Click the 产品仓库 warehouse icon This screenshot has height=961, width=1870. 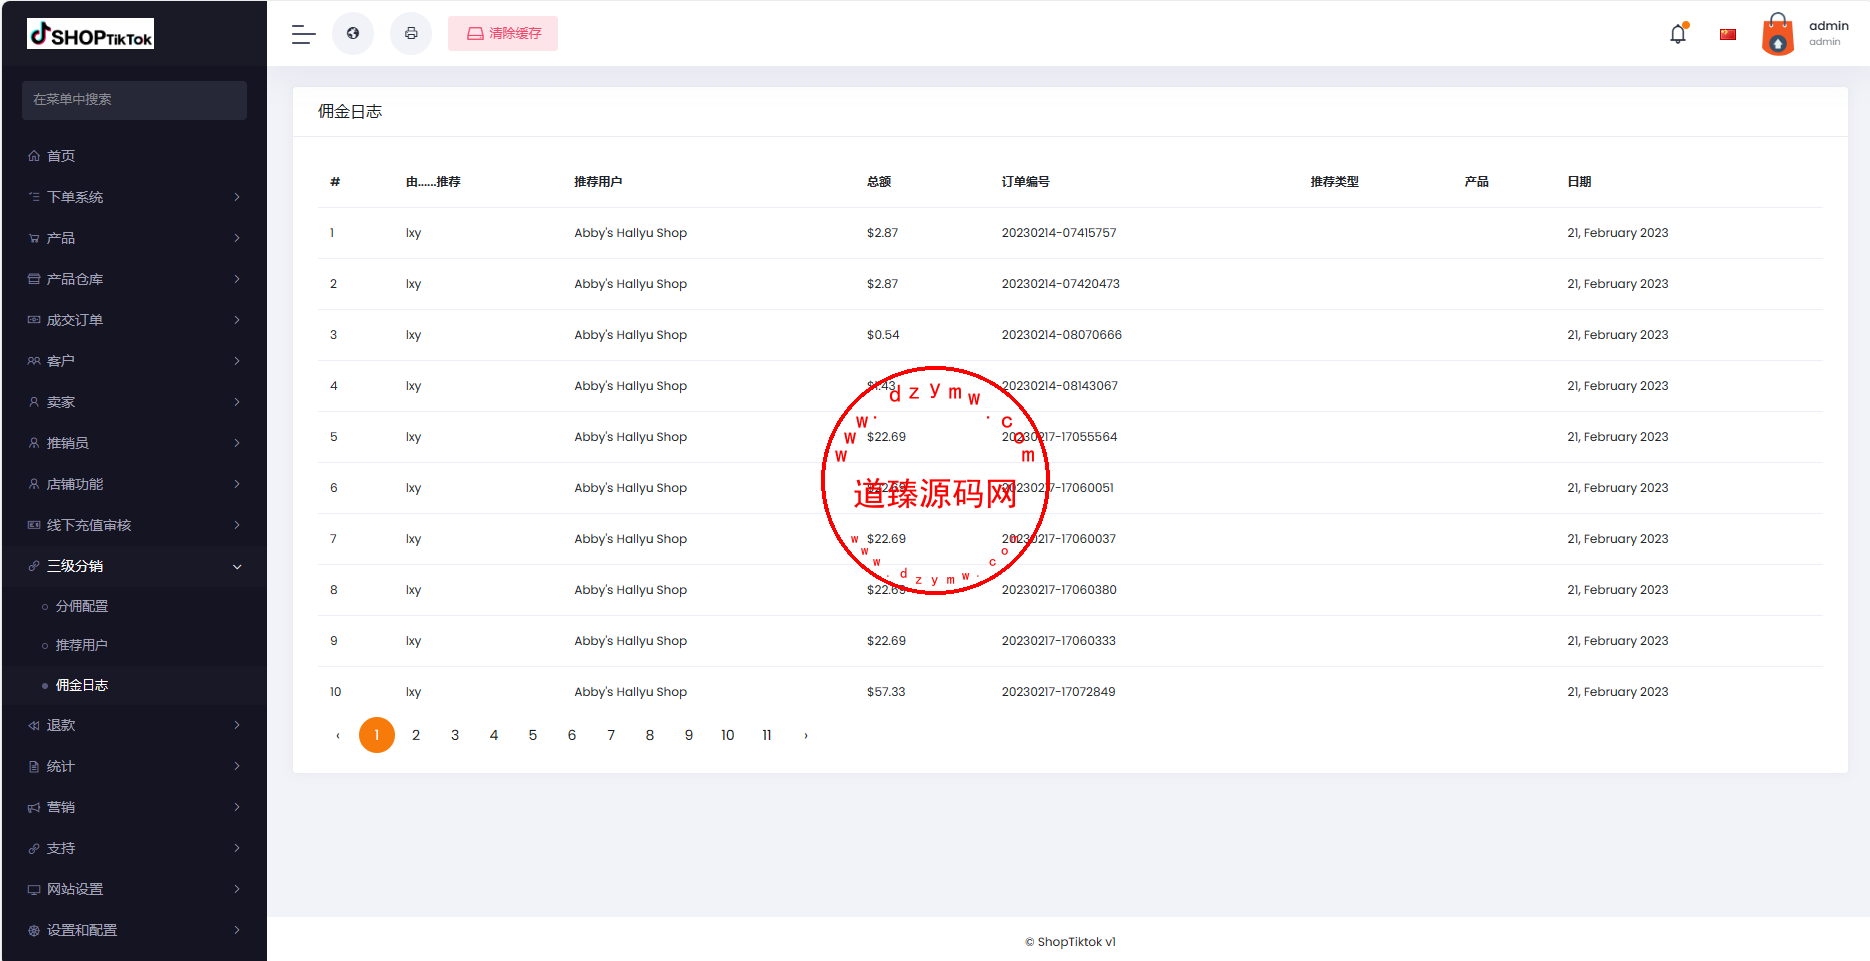[34, 279]
